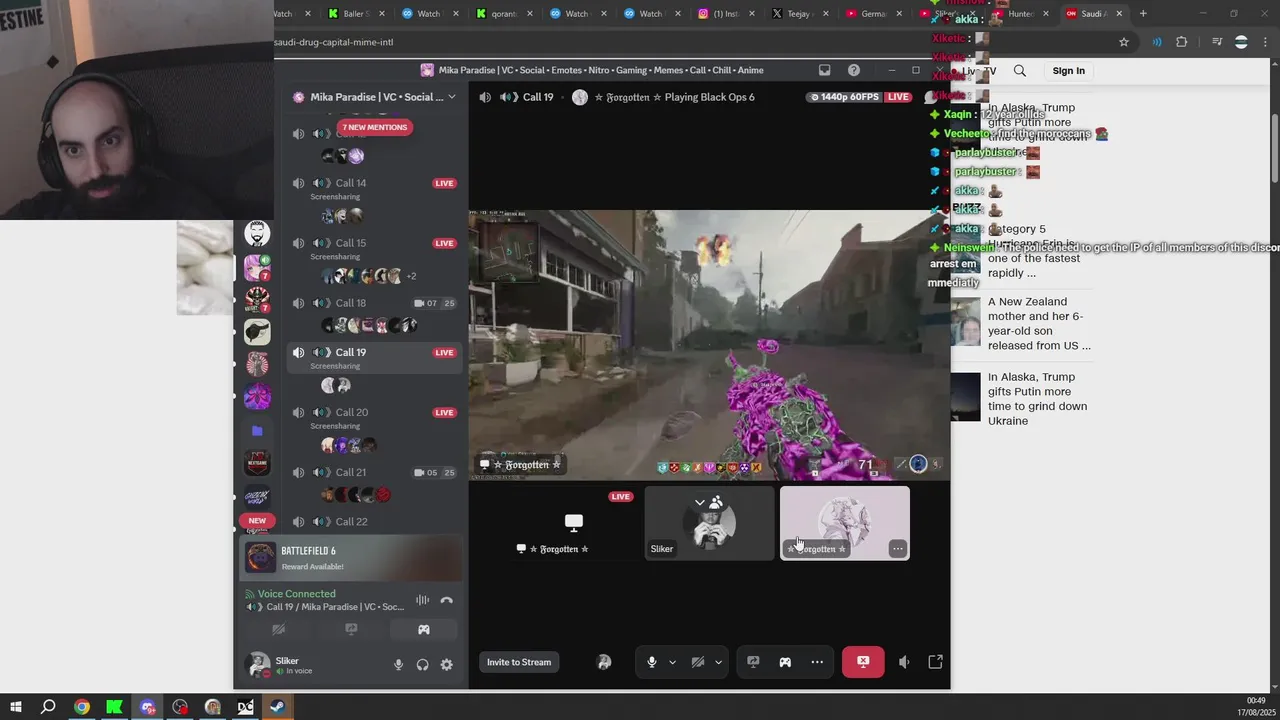This screenshot has height=720, width=1280.
Task: Open Chrome extensions puzzle icon
Action: pyautogui.click(x=1182, y=42)
